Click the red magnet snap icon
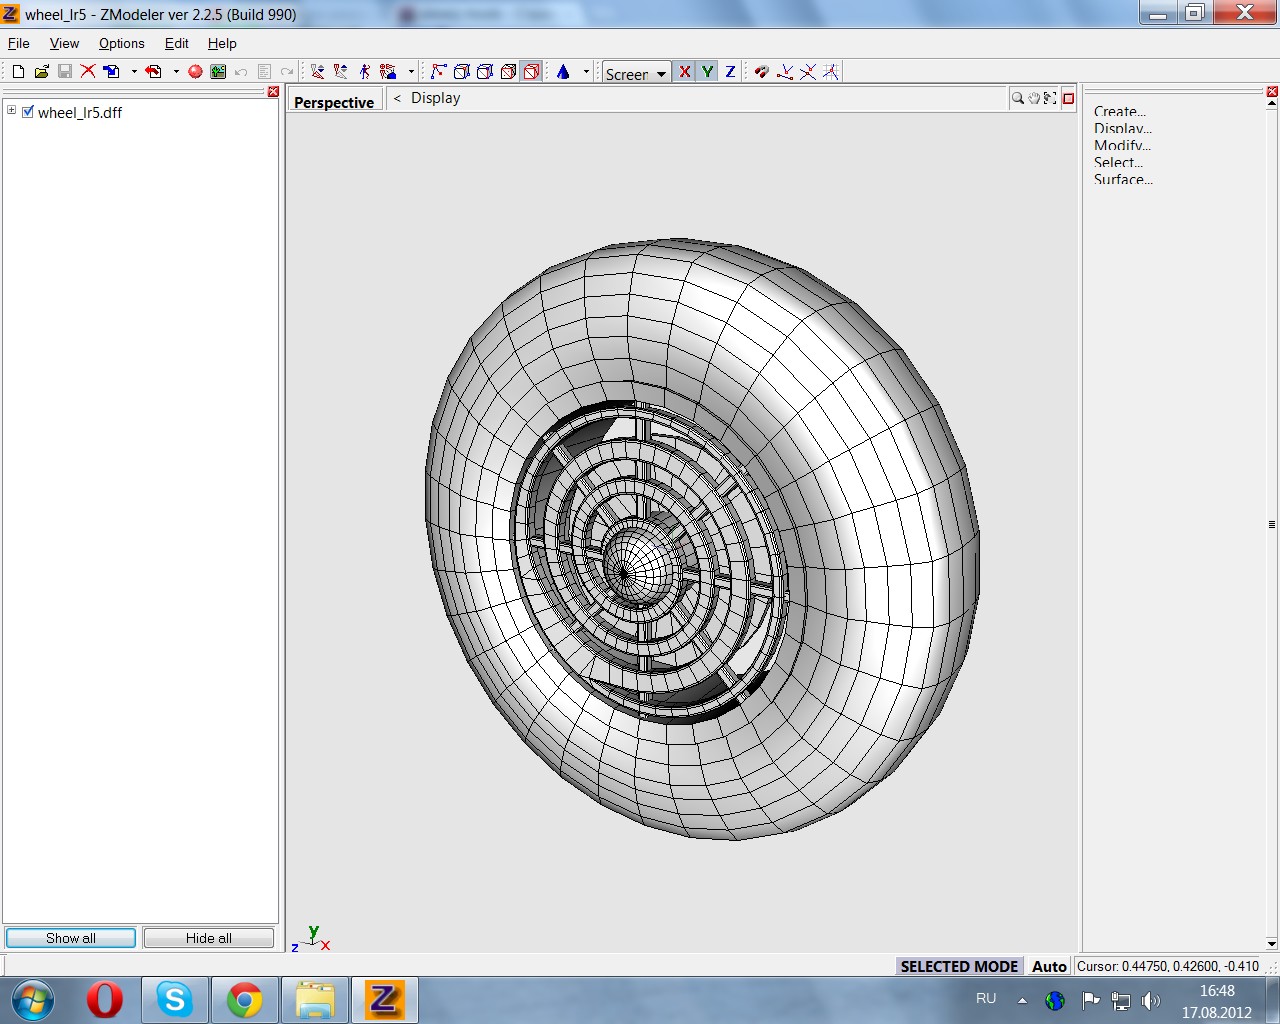1280x1024 pixels. point(761,72)
